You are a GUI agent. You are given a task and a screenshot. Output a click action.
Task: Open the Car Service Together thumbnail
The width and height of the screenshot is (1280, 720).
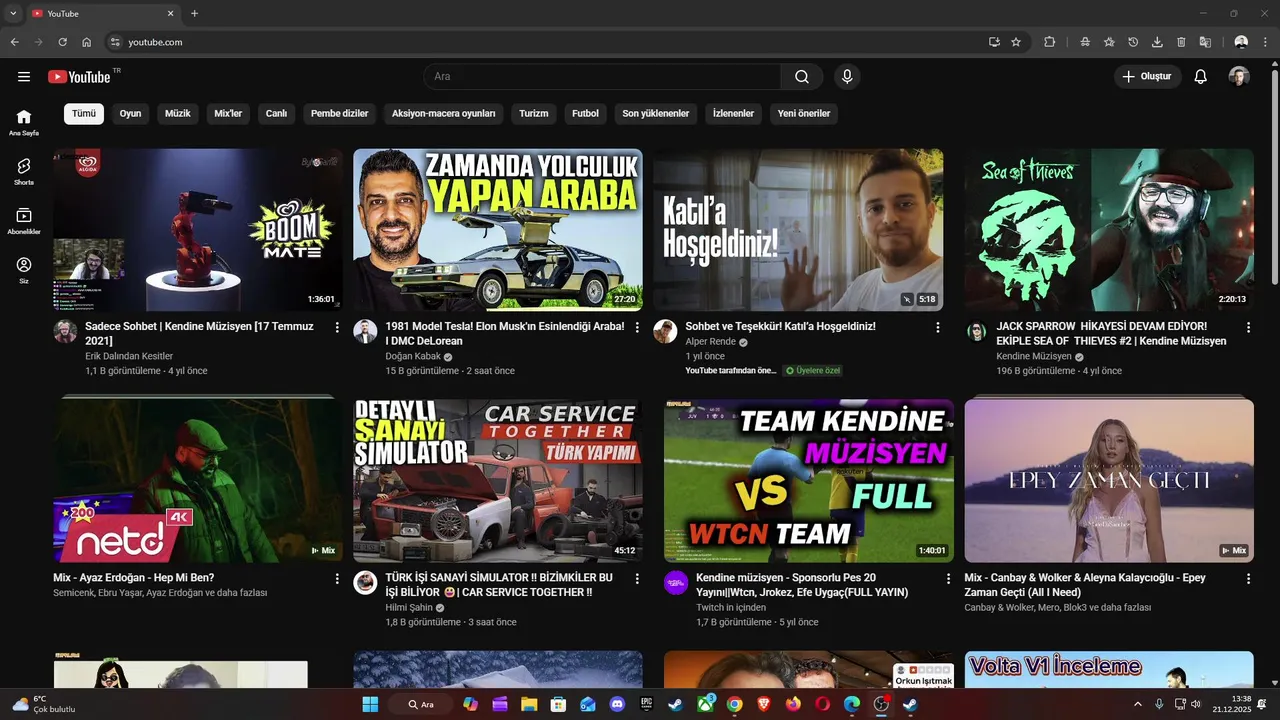click(x=498, y=480)
